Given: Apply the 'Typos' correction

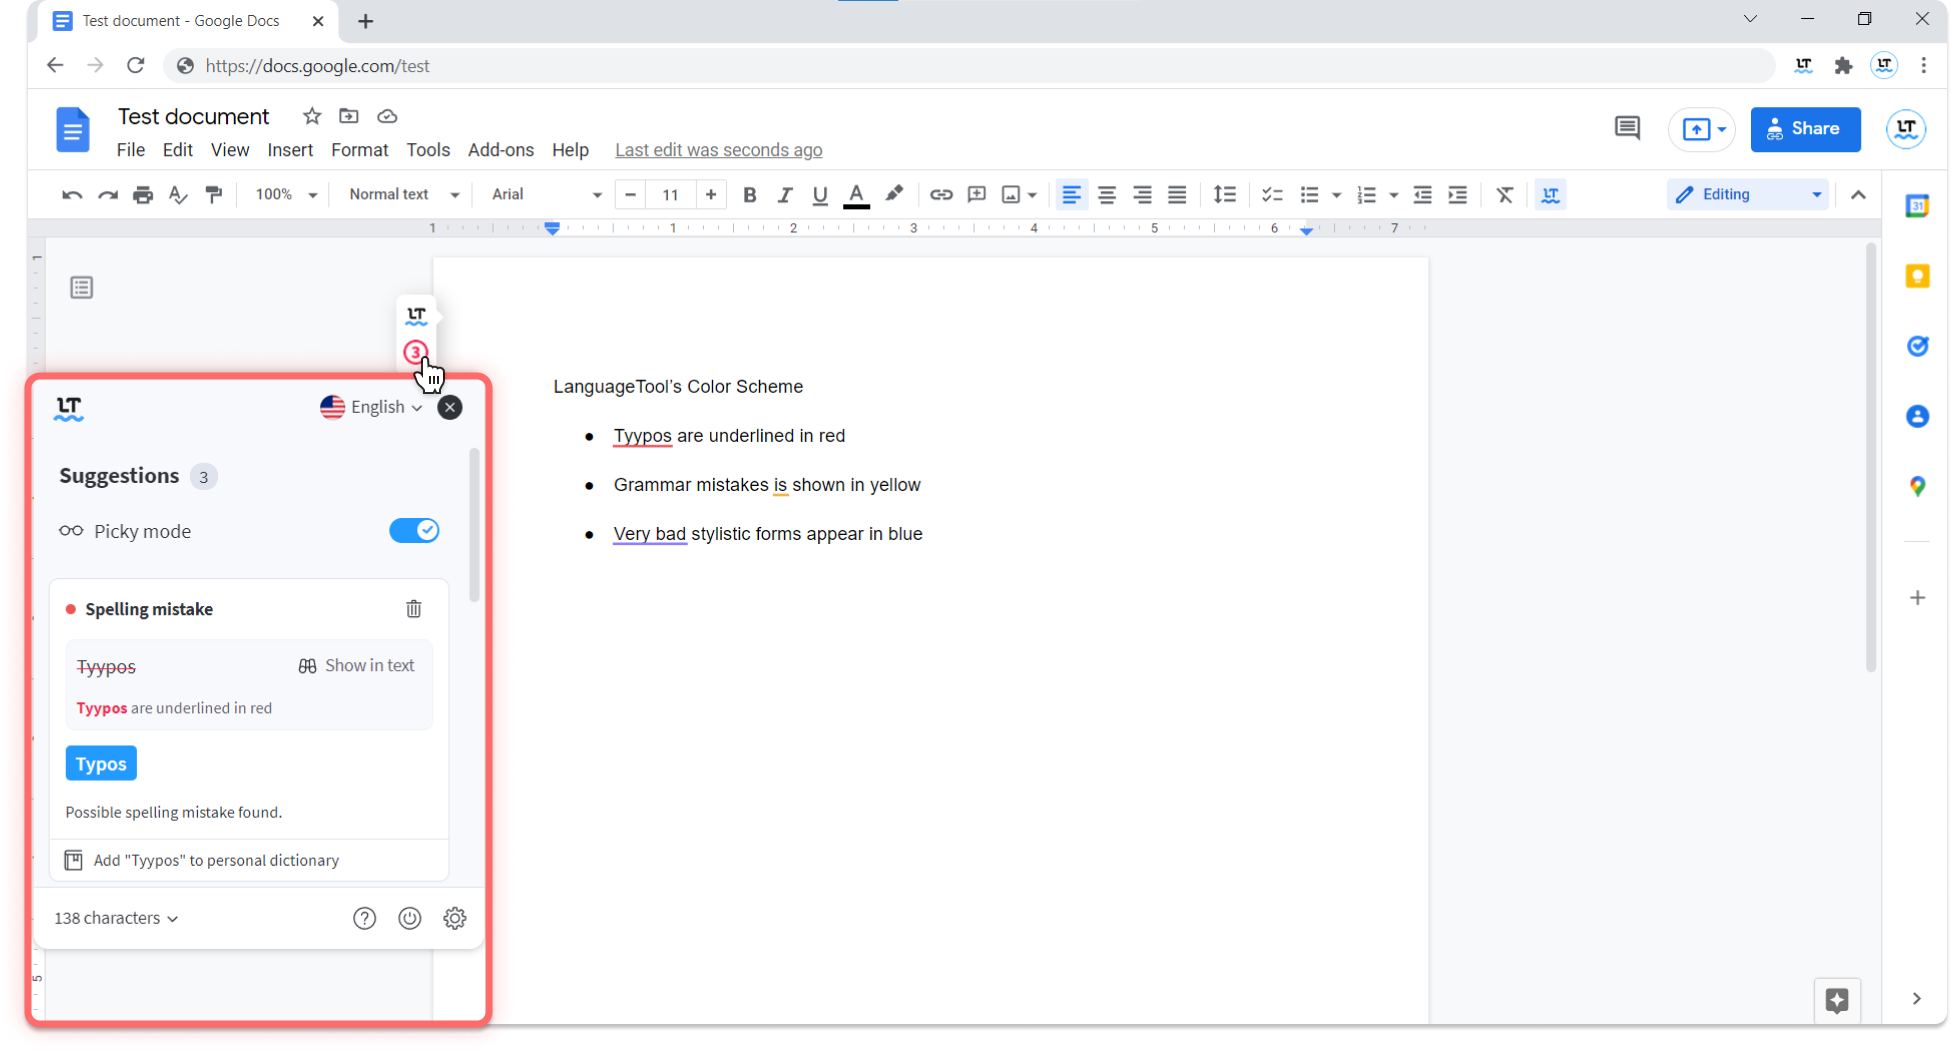Looking at the screenshot, I should click(101, 764).
